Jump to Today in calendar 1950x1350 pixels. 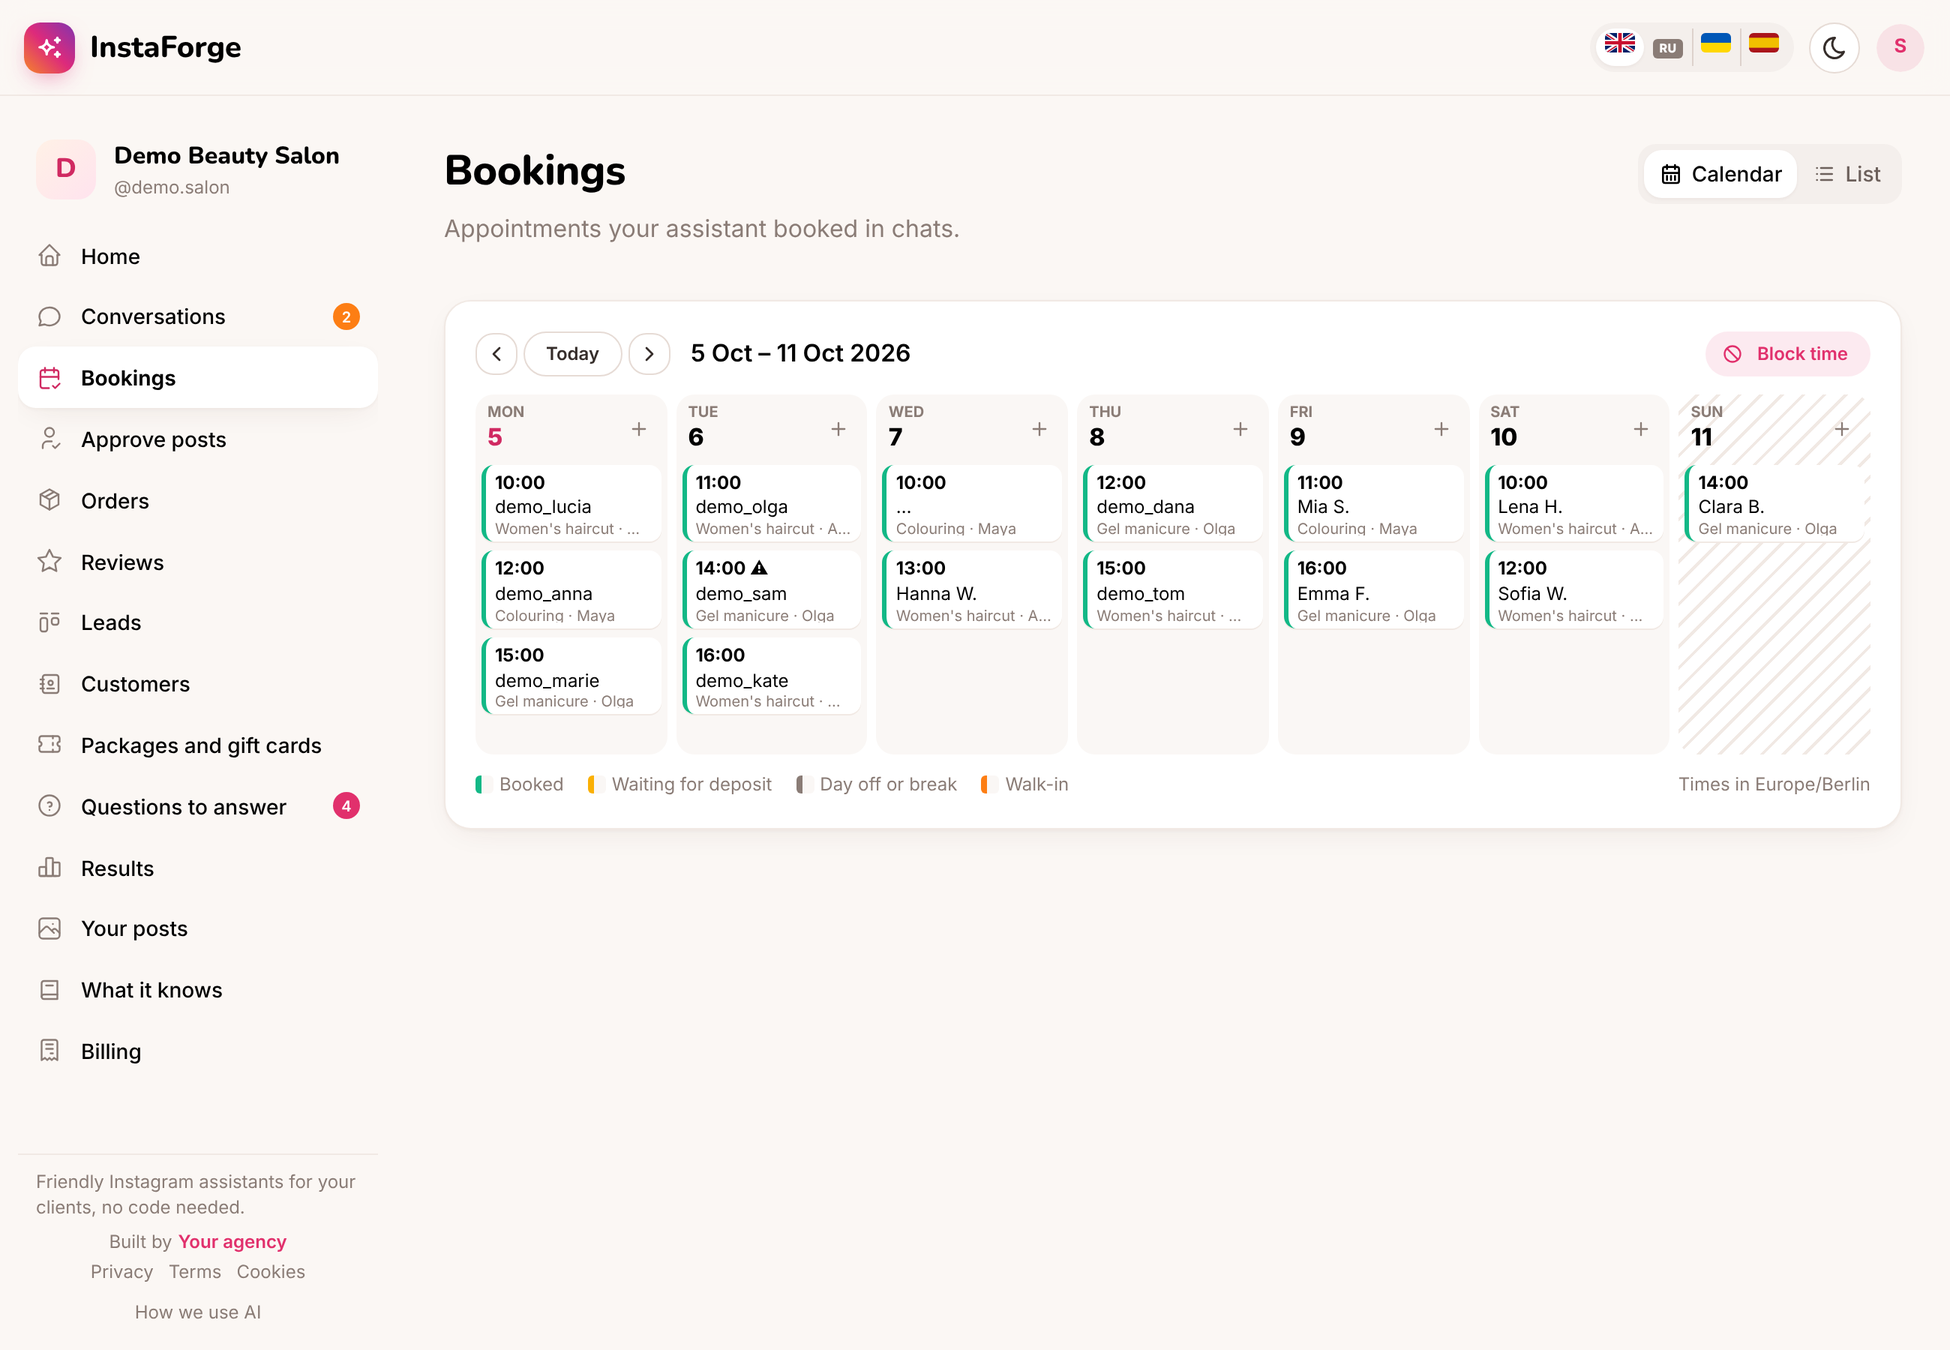[x=573, y=354]
